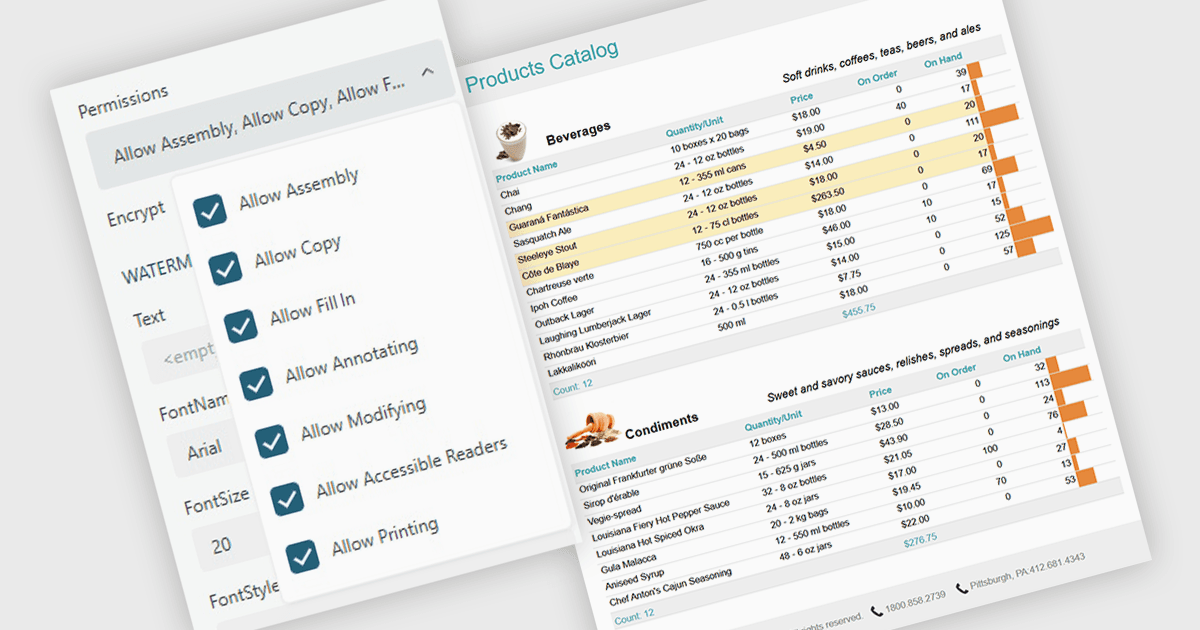Click the Condiments total $276.75
The image size is (1200, 630).
[920, 540]
